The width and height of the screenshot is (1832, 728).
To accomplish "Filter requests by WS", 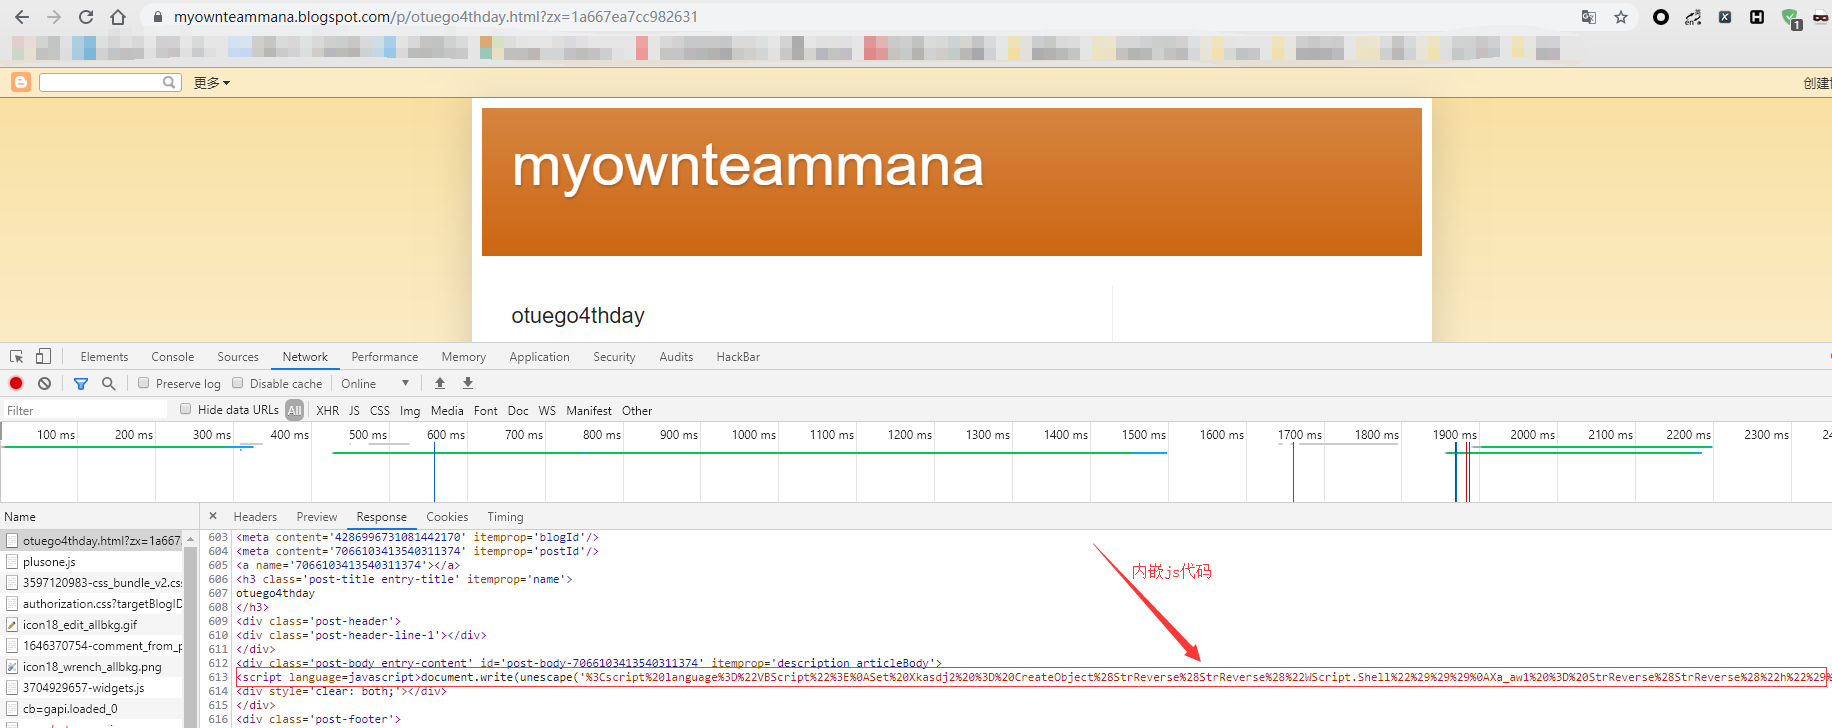I will tap(547, 410).
